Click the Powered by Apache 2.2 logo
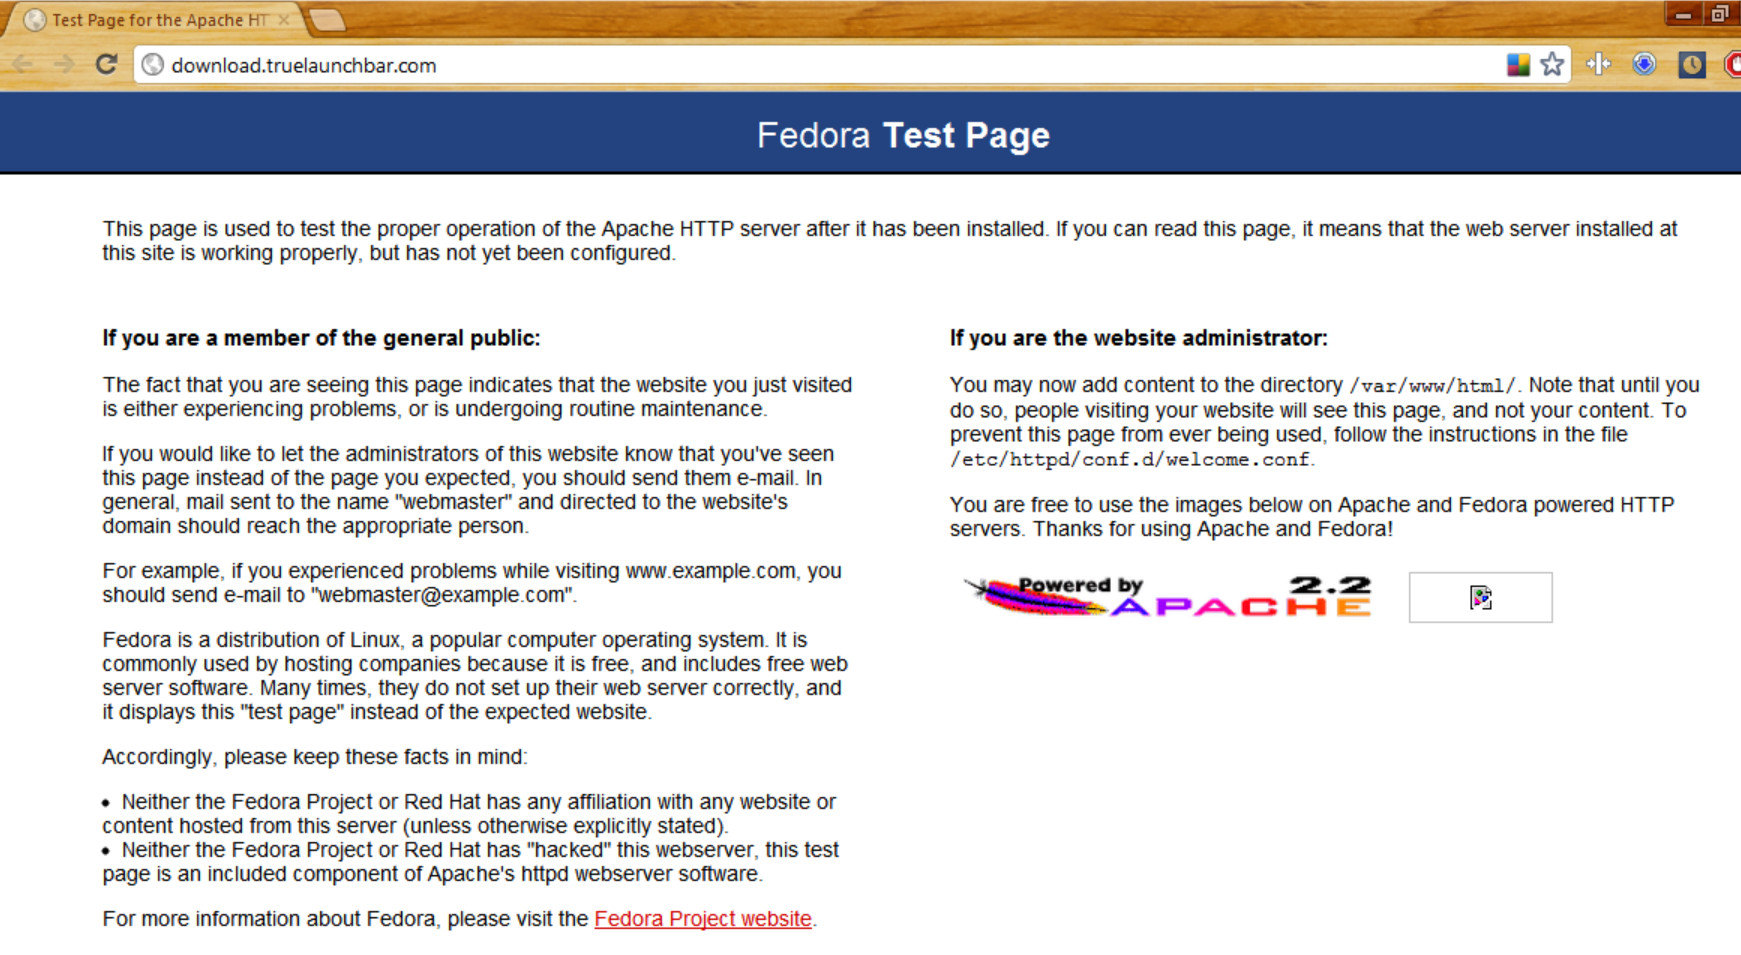The width and height of the screenshot is (1741, 955). pos(1168,597)
